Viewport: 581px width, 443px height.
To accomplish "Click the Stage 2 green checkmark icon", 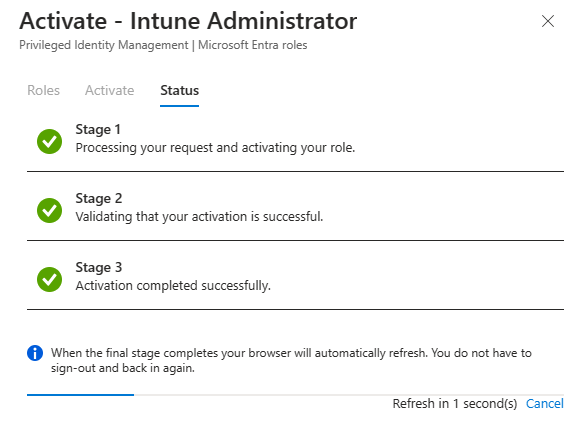I will click(49, 210).
